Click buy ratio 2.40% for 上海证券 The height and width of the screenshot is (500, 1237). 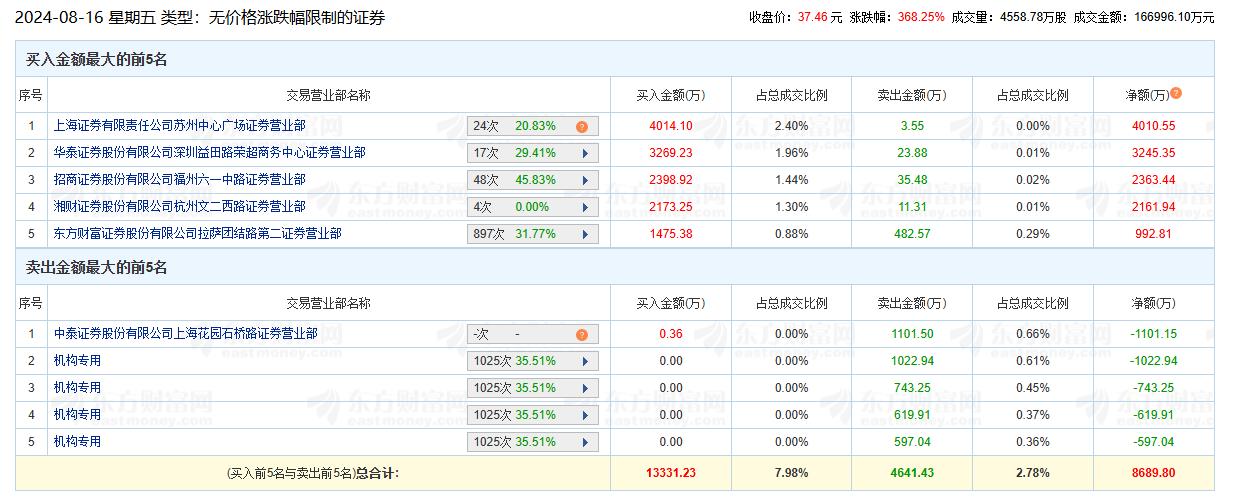point(791,126)
